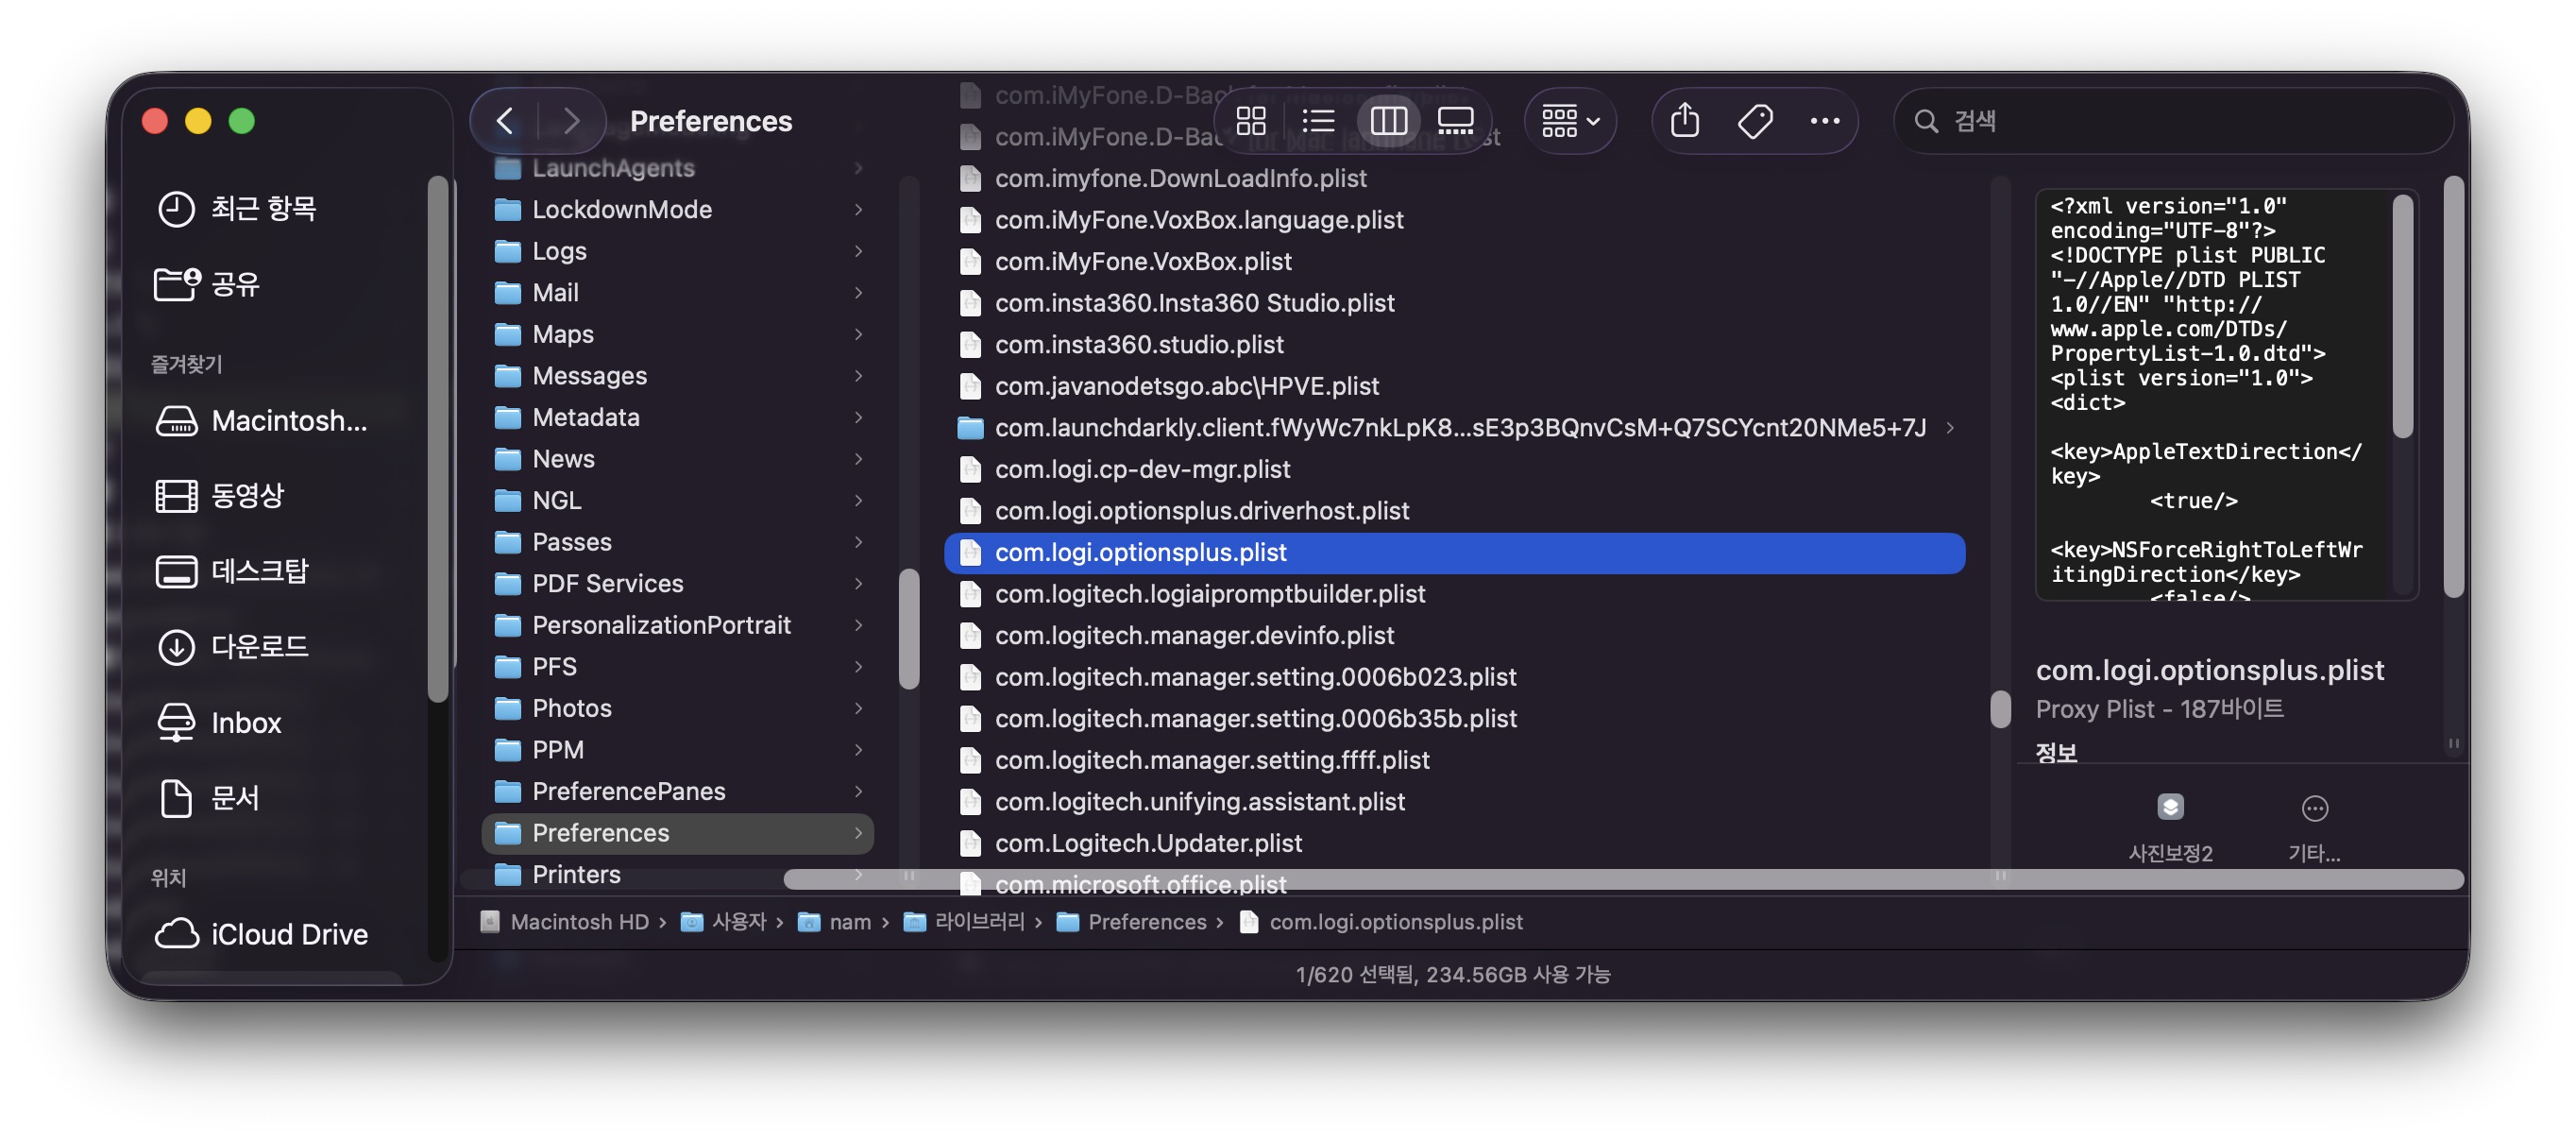Click the 사진보정2 quick action icon
This screenshot has height=1141, width=2576.
[x=2170, y=808]
